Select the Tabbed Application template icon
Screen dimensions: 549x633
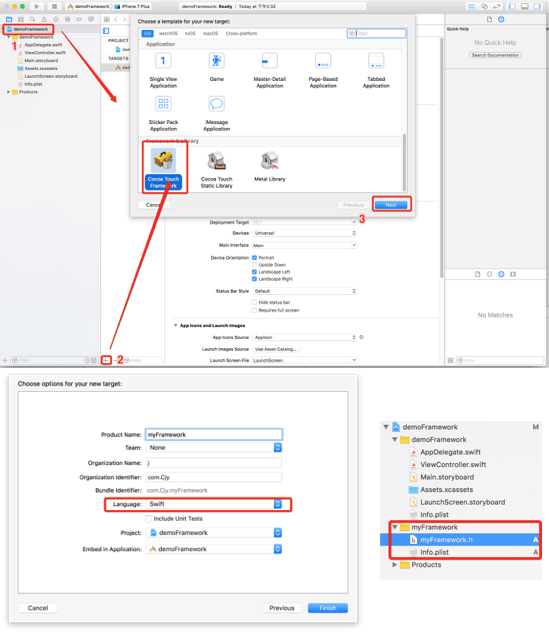[376, 61]
